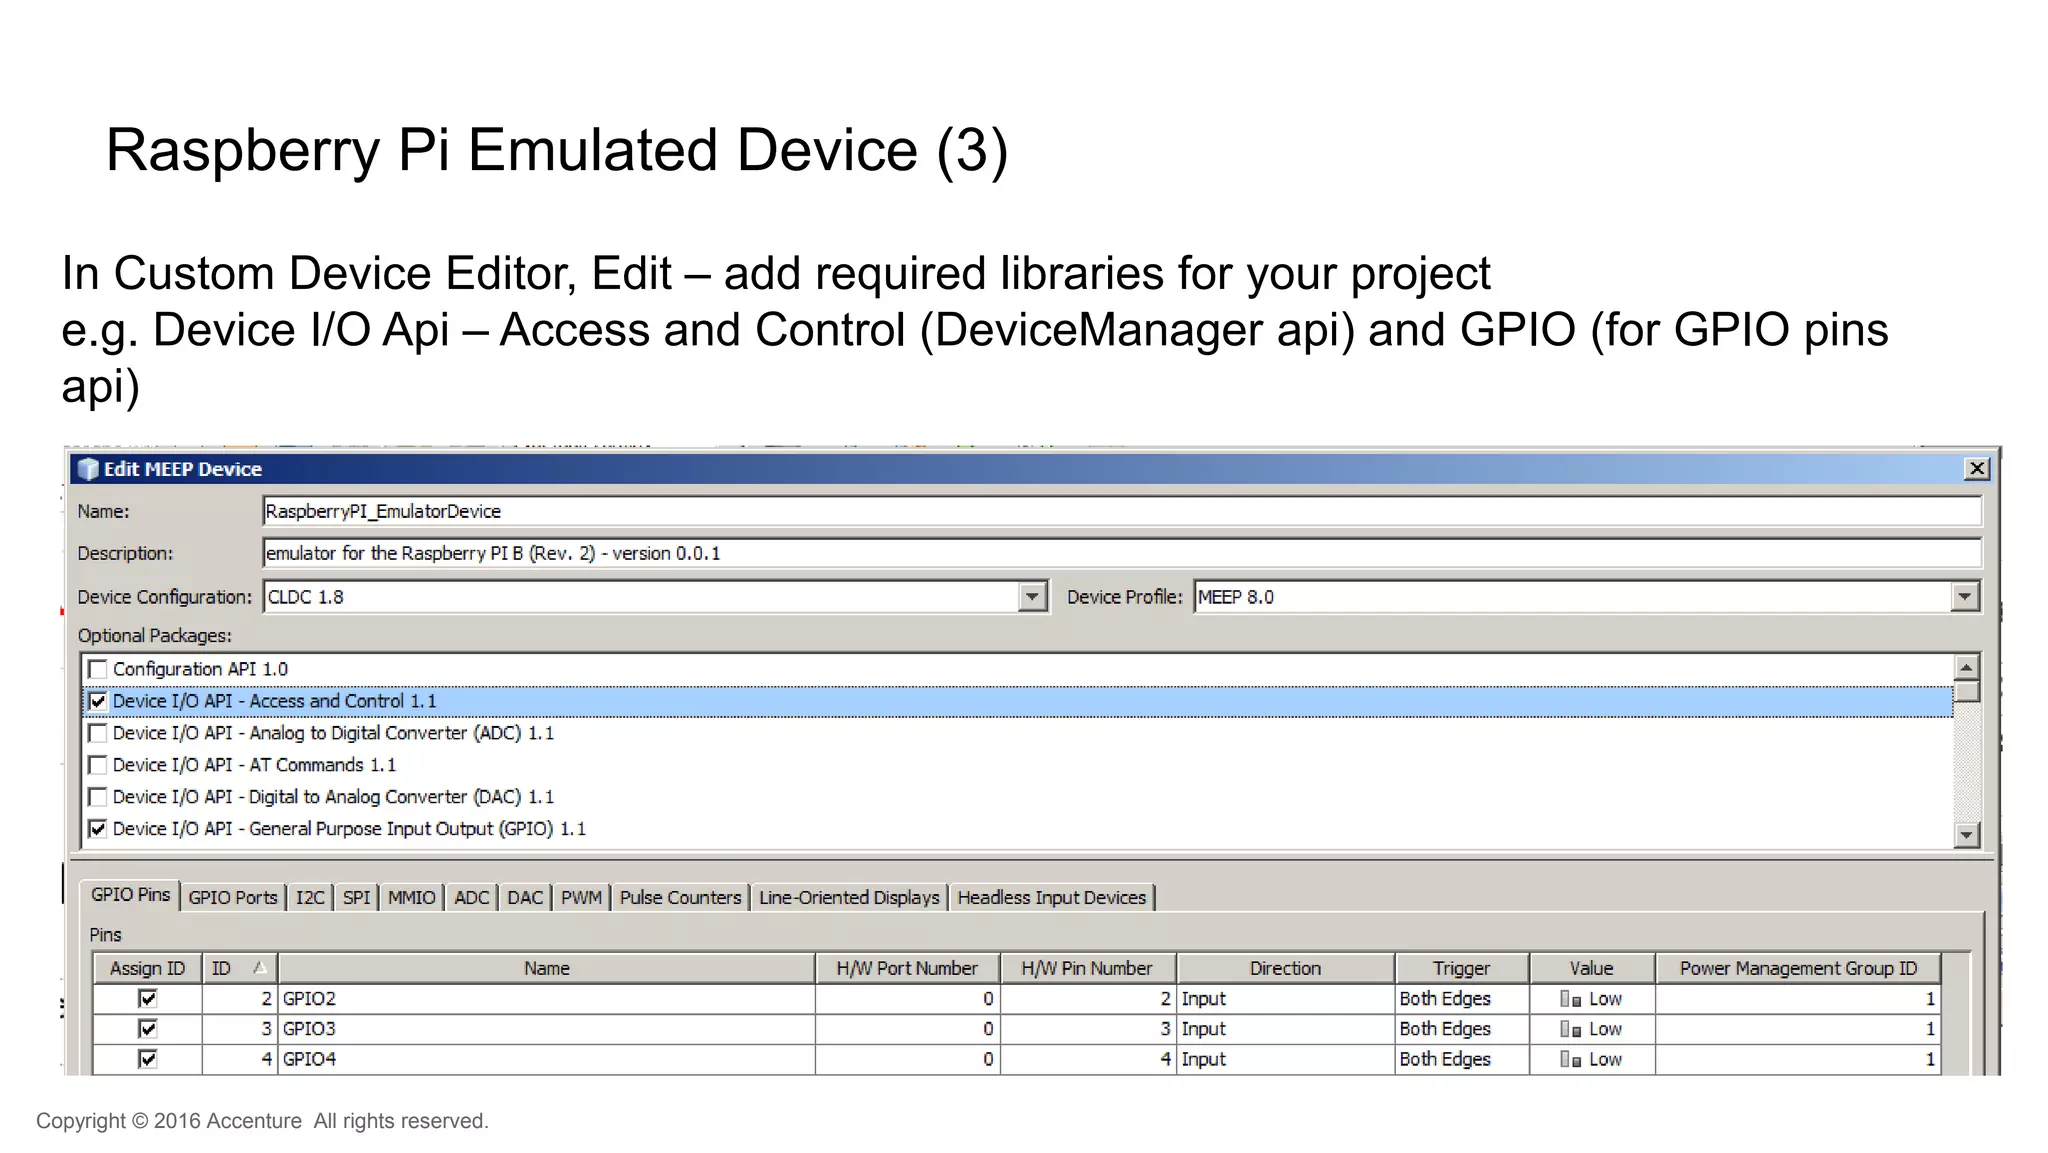This screenshot has height=1153, width=2048.
Task: Uncheck Device I/O API Access and Control
Action: pyautogui.click(x=98, y=701)
